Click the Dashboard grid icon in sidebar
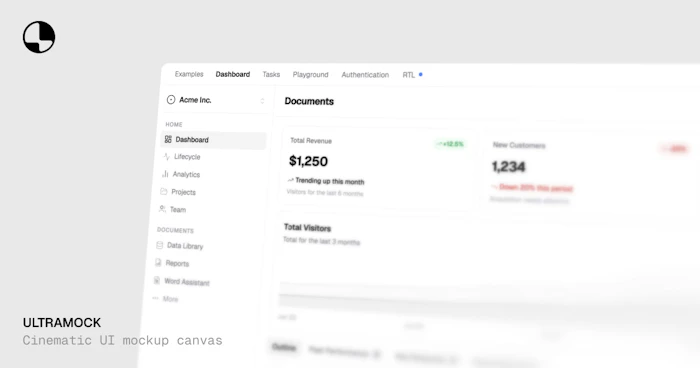 [x=168, y=139]
